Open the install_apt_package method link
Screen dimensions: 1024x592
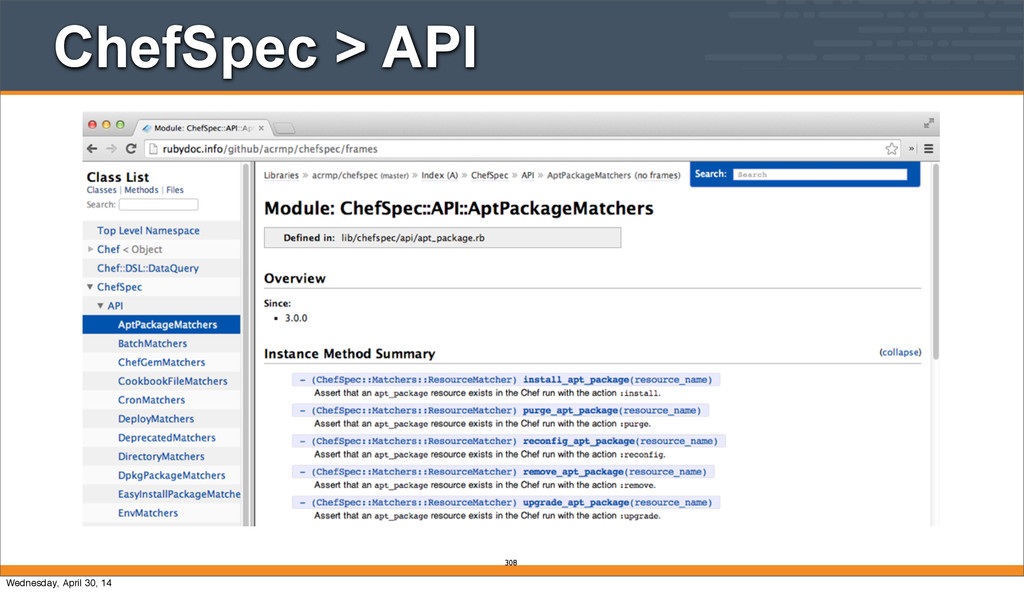coord(576,380)
